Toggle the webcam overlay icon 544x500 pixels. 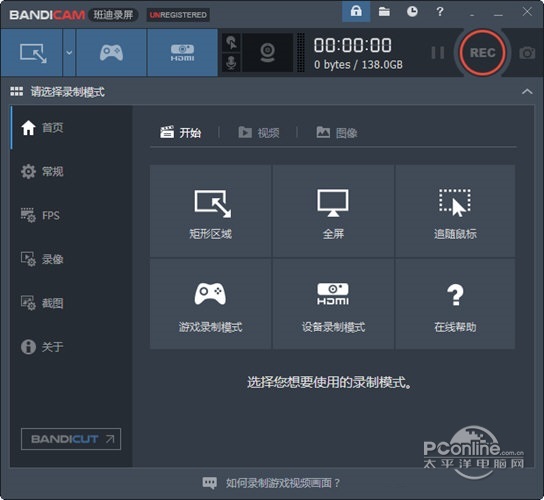[x=267, y=53]
